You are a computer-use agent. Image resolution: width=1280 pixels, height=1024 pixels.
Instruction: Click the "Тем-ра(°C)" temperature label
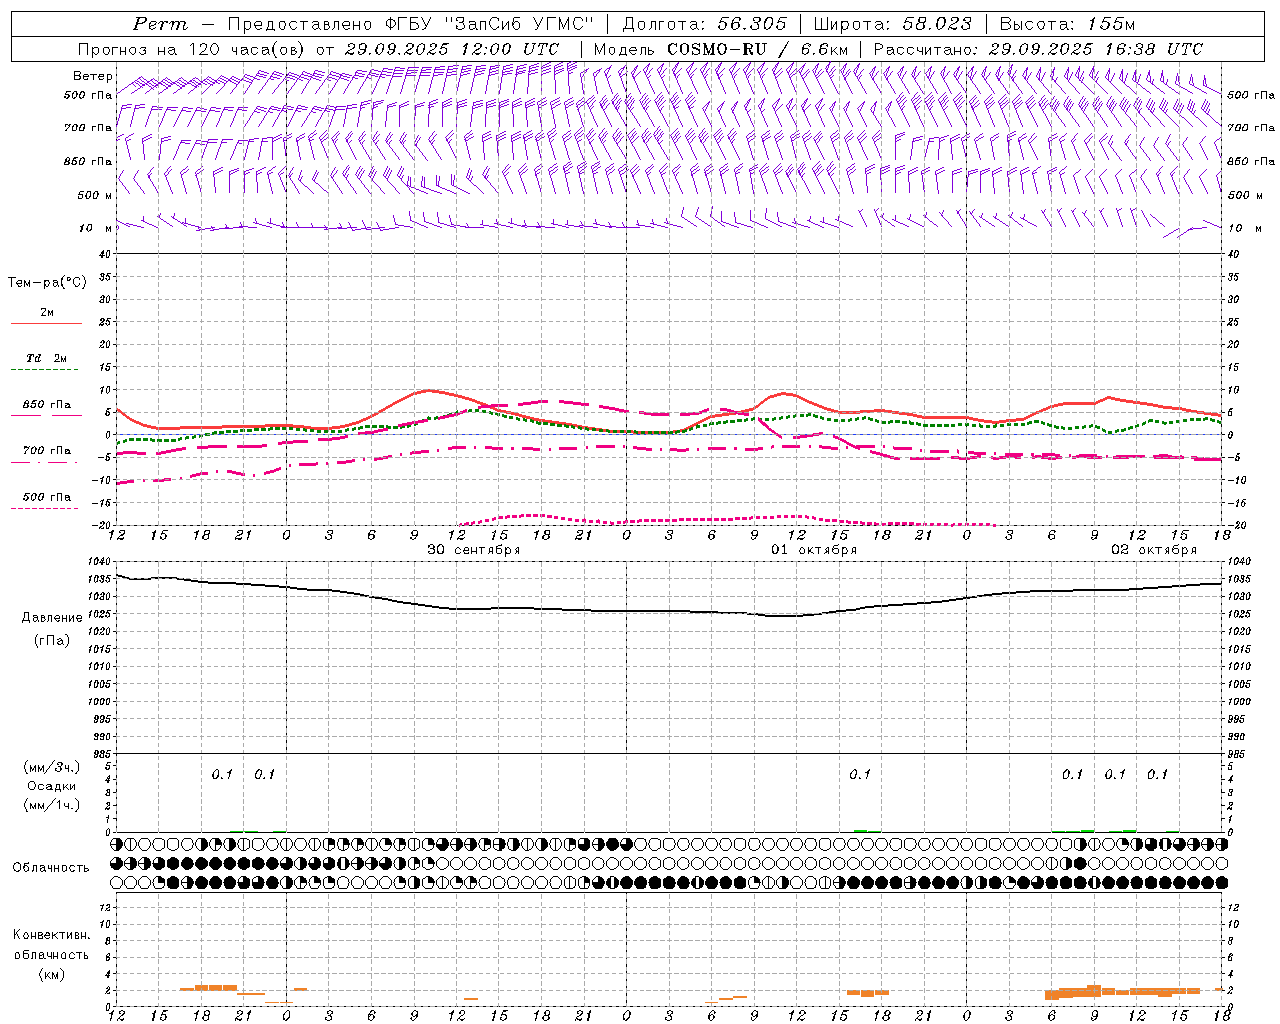[x=47, y=282]
